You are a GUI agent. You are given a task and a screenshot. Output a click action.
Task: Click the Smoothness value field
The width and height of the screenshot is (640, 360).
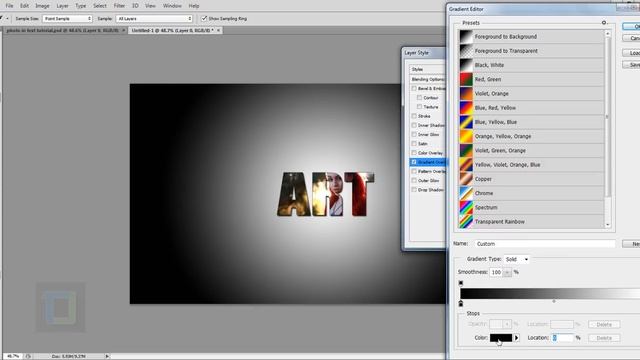pyautogui.click(x=496, y=272)
